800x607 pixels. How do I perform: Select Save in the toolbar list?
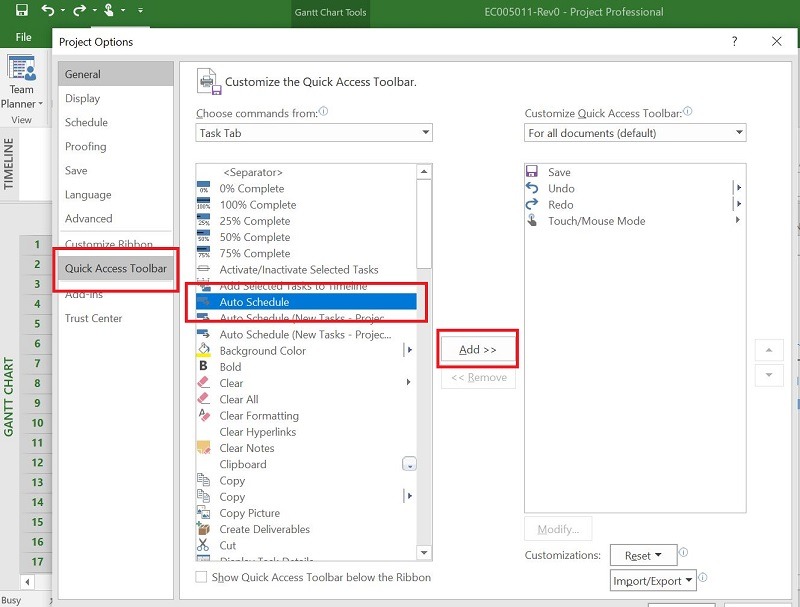[x=635, y=172]
